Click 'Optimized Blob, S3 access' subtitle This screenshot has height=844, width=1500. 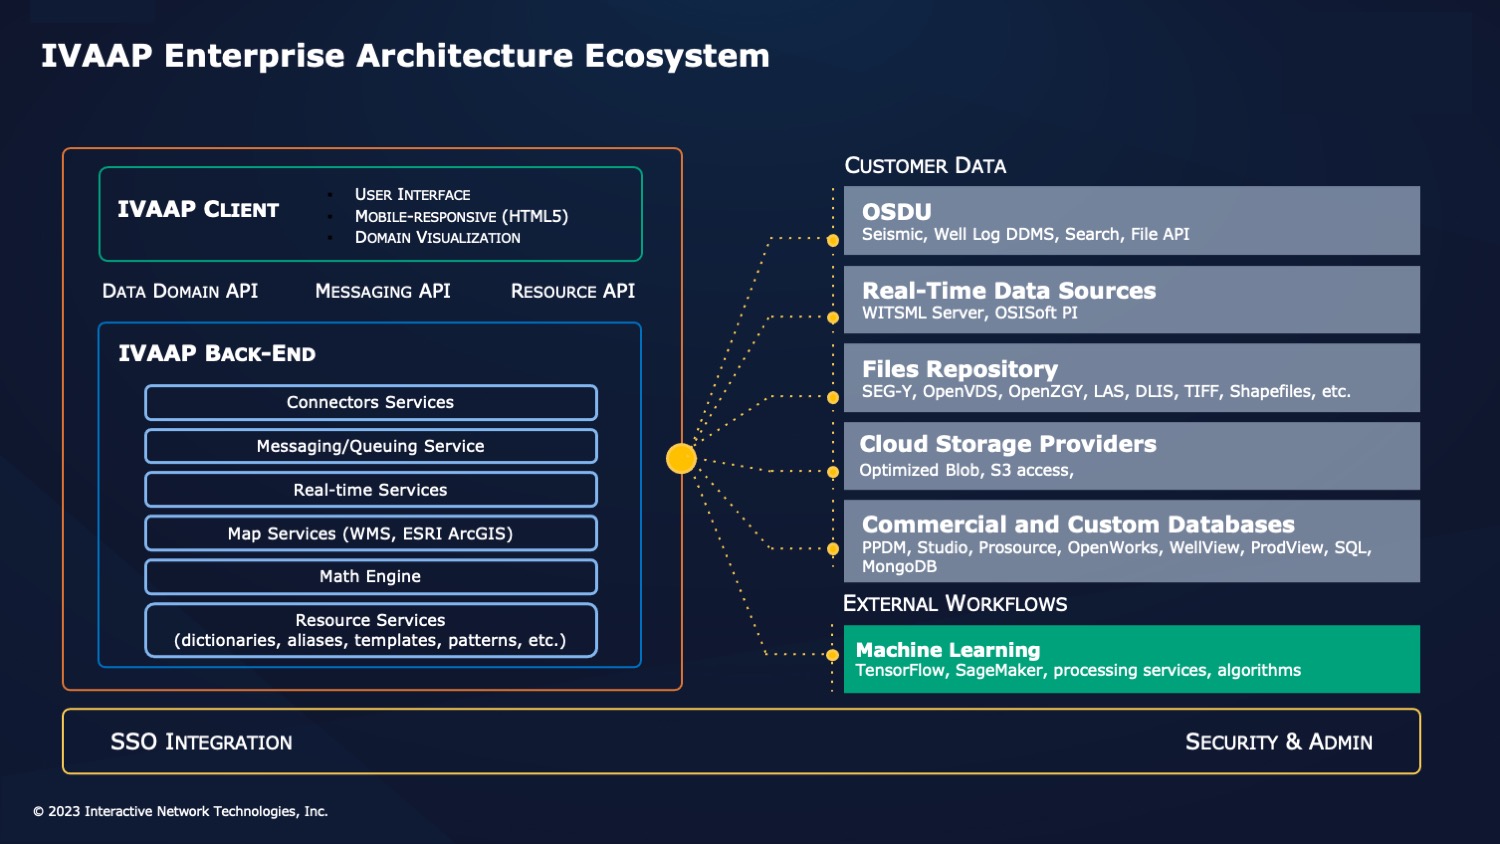pyautogui.click(x=966, y=470)
